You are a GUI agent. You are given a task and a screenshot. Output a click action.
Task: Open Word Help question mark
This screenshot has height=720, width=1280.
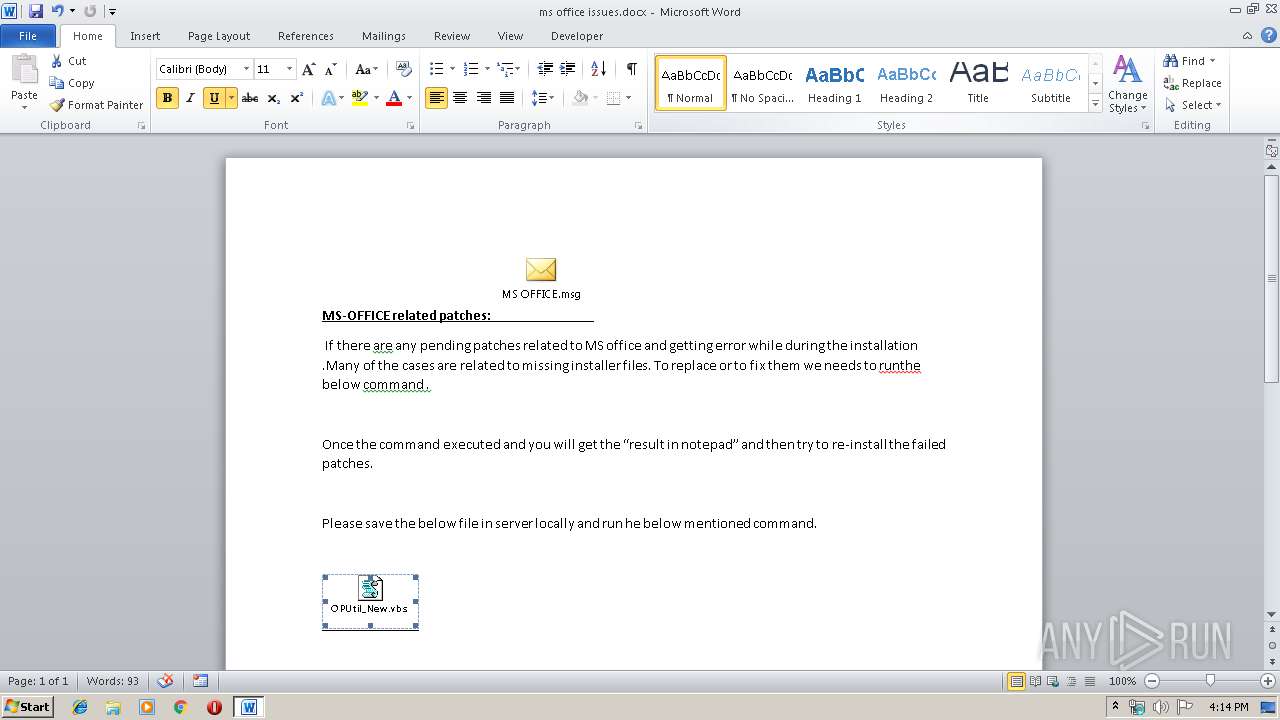(1270, 36)
